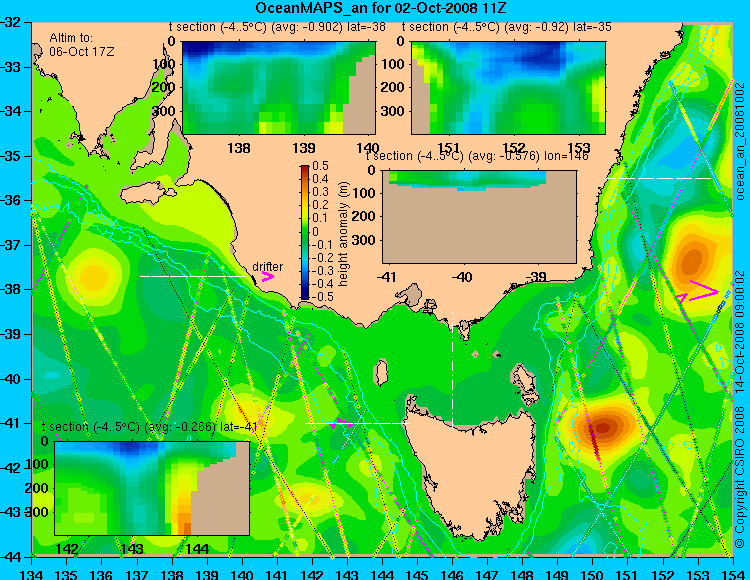
Task: Click the -36 latitude axis label
Action: pos(13,200)
